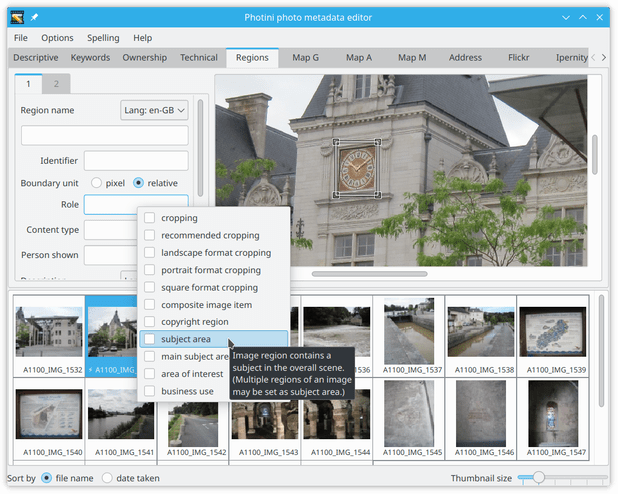Click the top-left region handle on clock
618x494 pixels.
click(336, 142)
